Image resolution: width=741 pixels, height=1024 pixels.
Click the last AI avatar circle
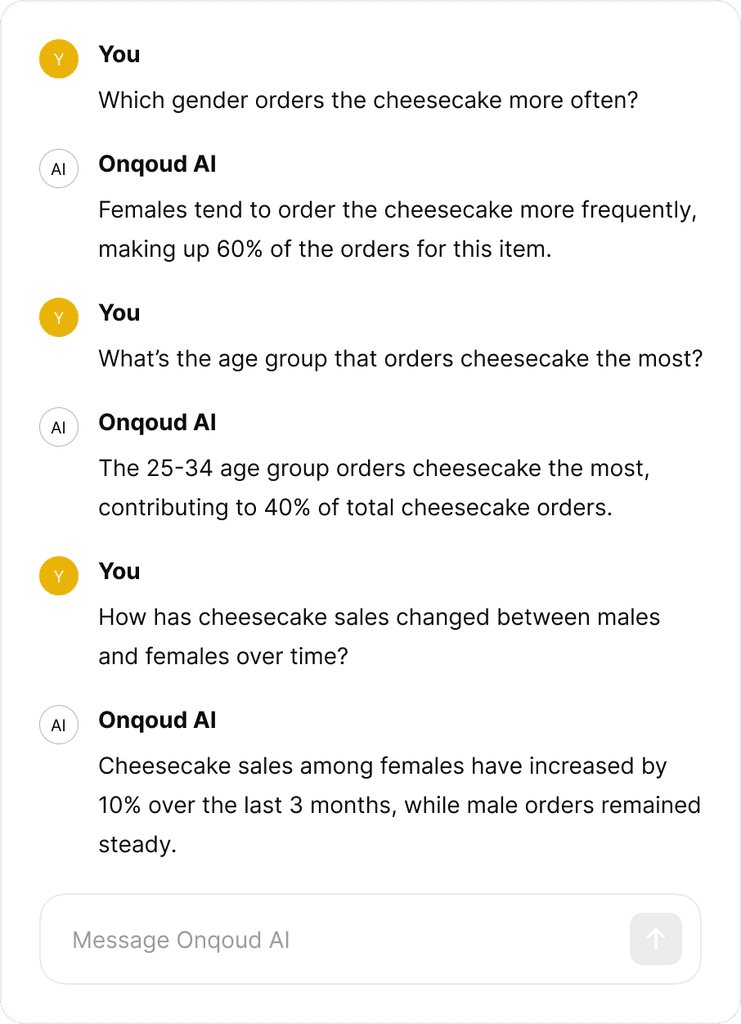coord(59,725)
